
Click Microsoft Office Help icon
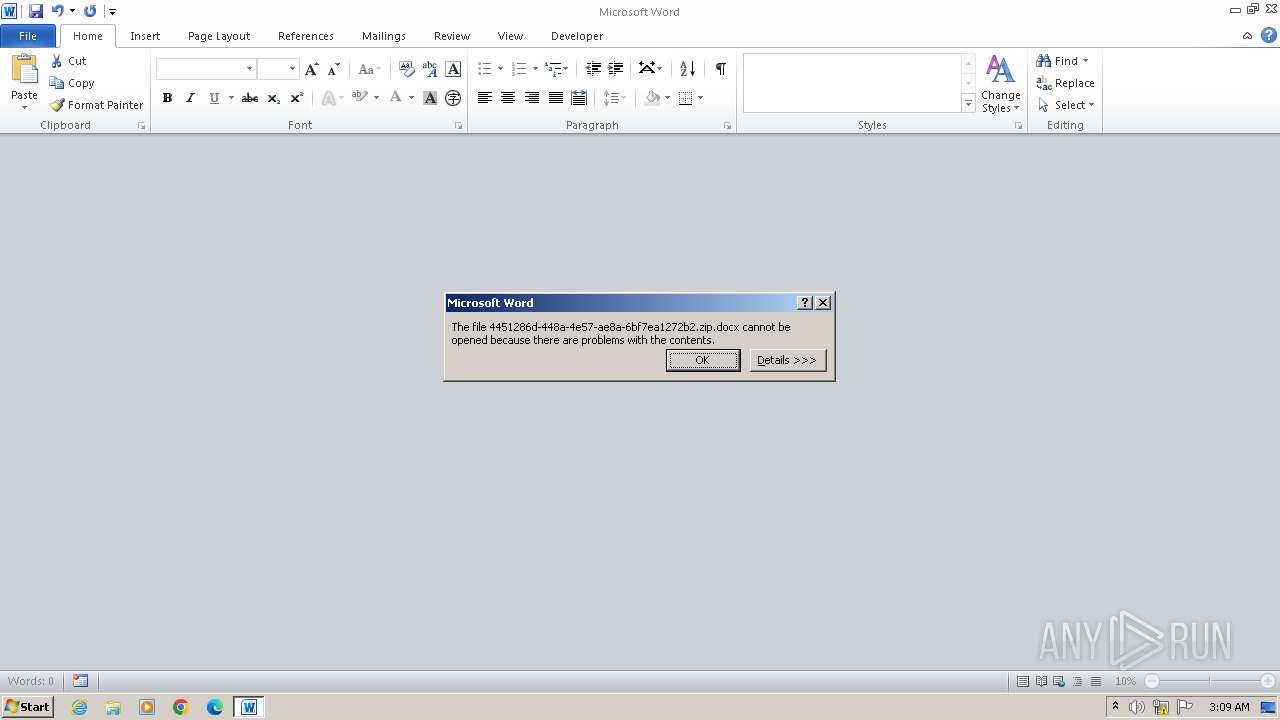(x=1269, y=36)
